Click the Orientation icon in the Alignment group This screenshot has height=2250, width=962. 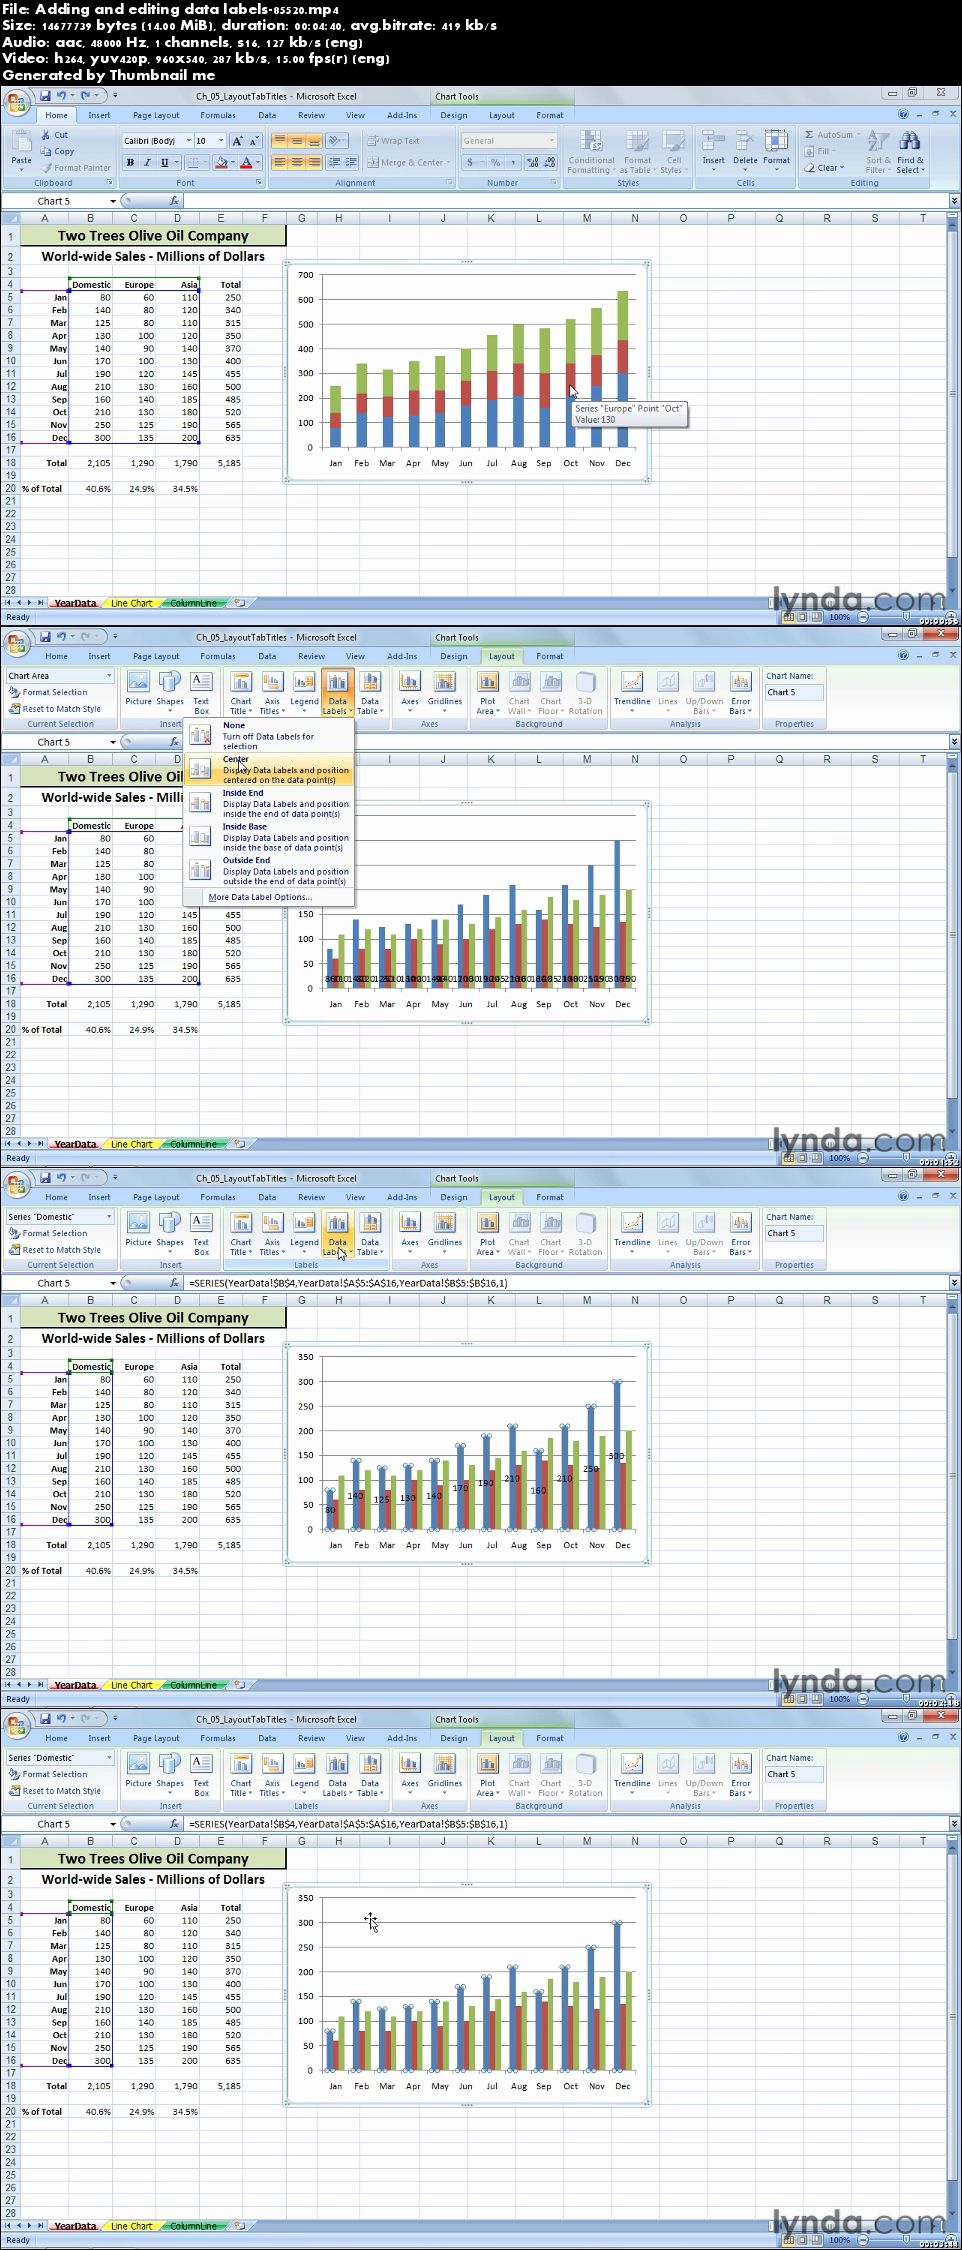coord(338,141)
